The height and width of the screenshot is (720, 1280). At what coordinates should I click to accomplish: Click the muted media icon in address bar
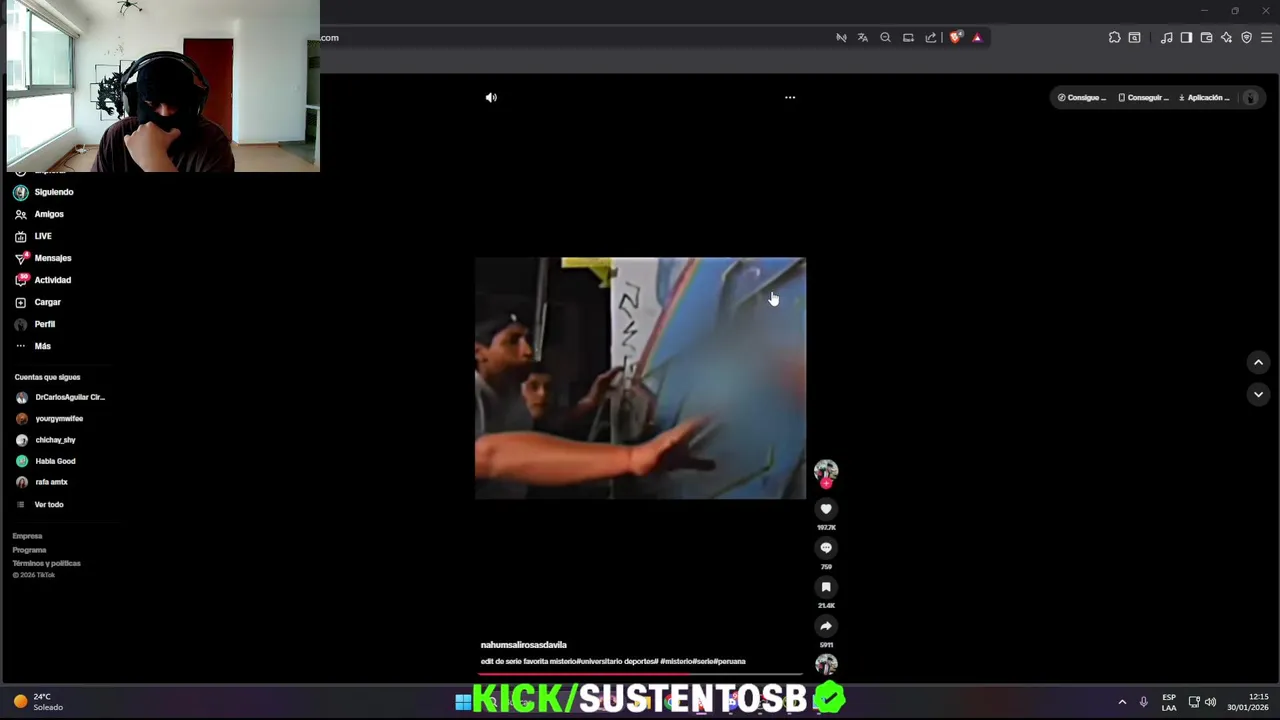tap(841, 38)
